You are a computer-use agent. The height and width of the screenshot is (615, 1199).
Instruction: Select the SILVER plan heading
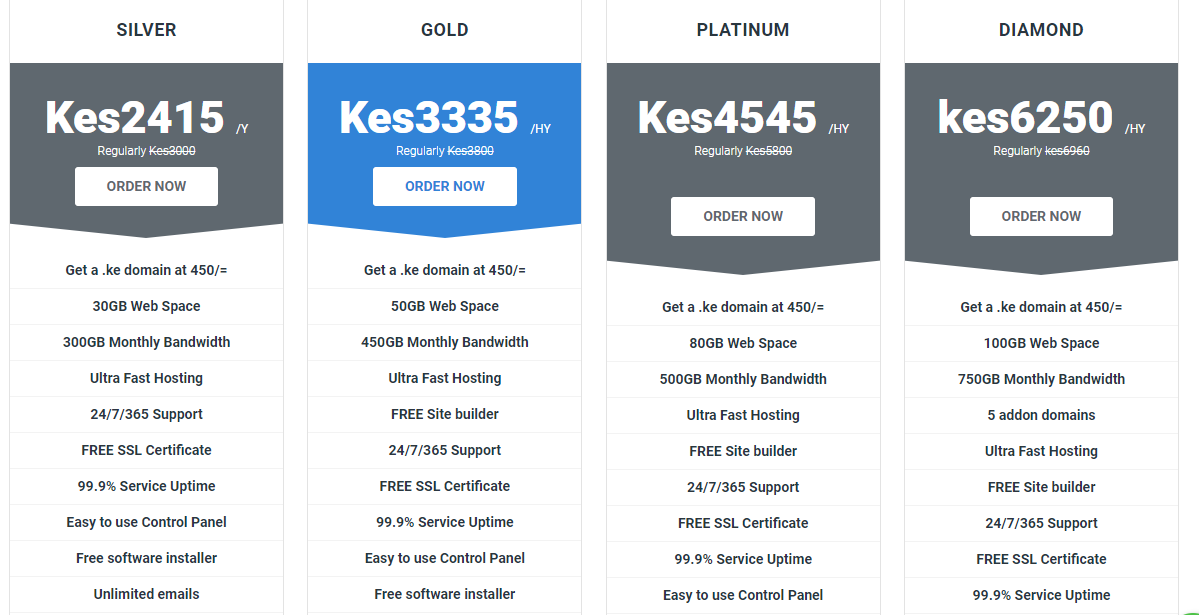coord(146,30)
